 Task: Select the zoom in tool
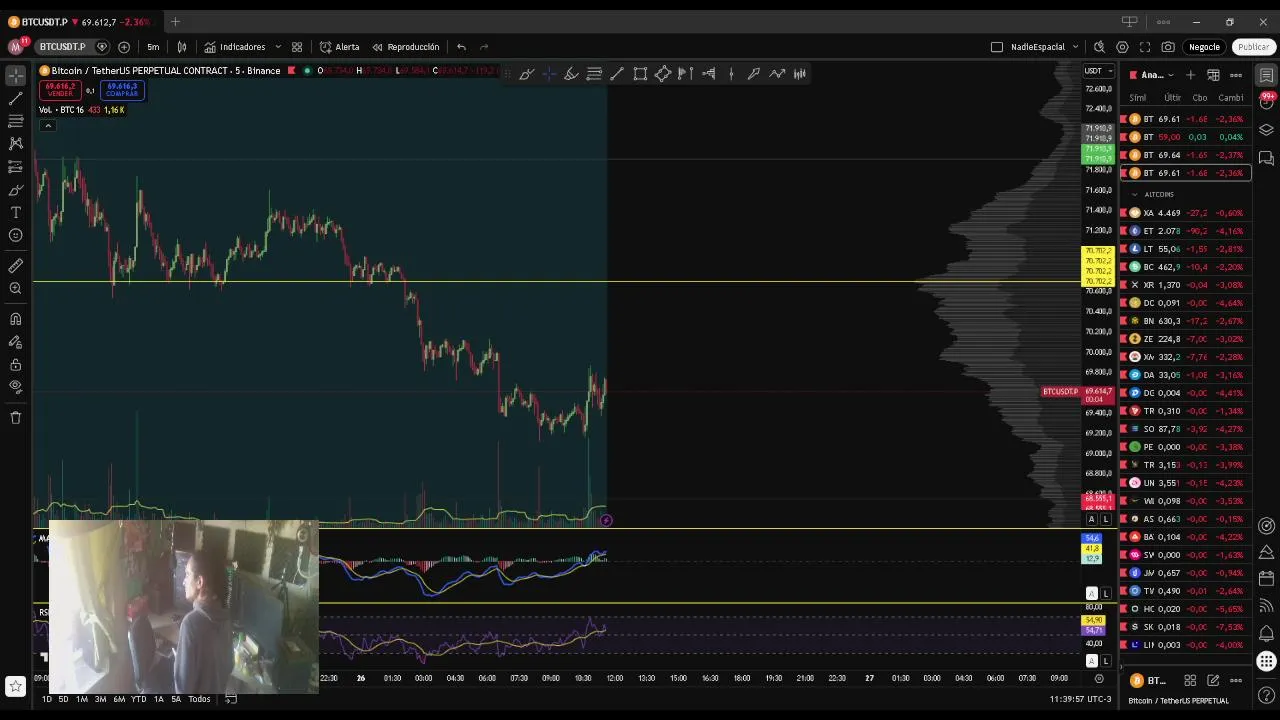point(15,289)
